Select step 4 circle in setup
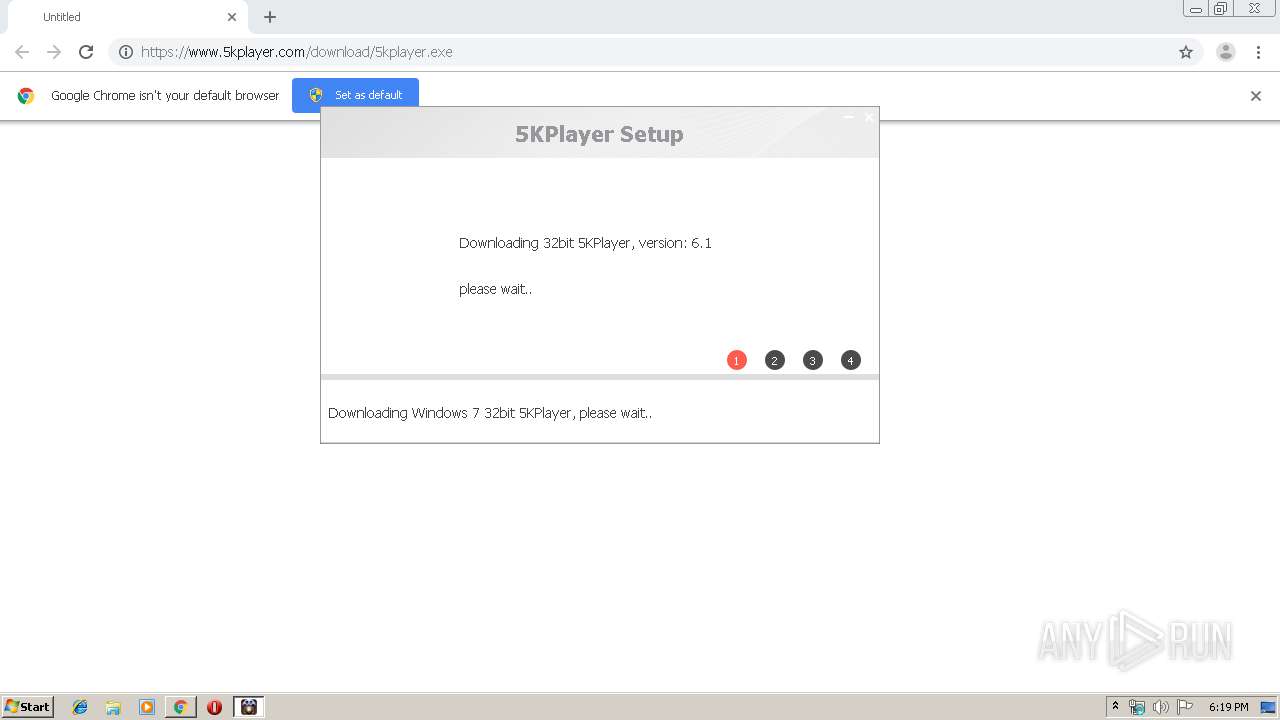The height and width of the screenshot is (720, 1280). (x=851, y=360)
